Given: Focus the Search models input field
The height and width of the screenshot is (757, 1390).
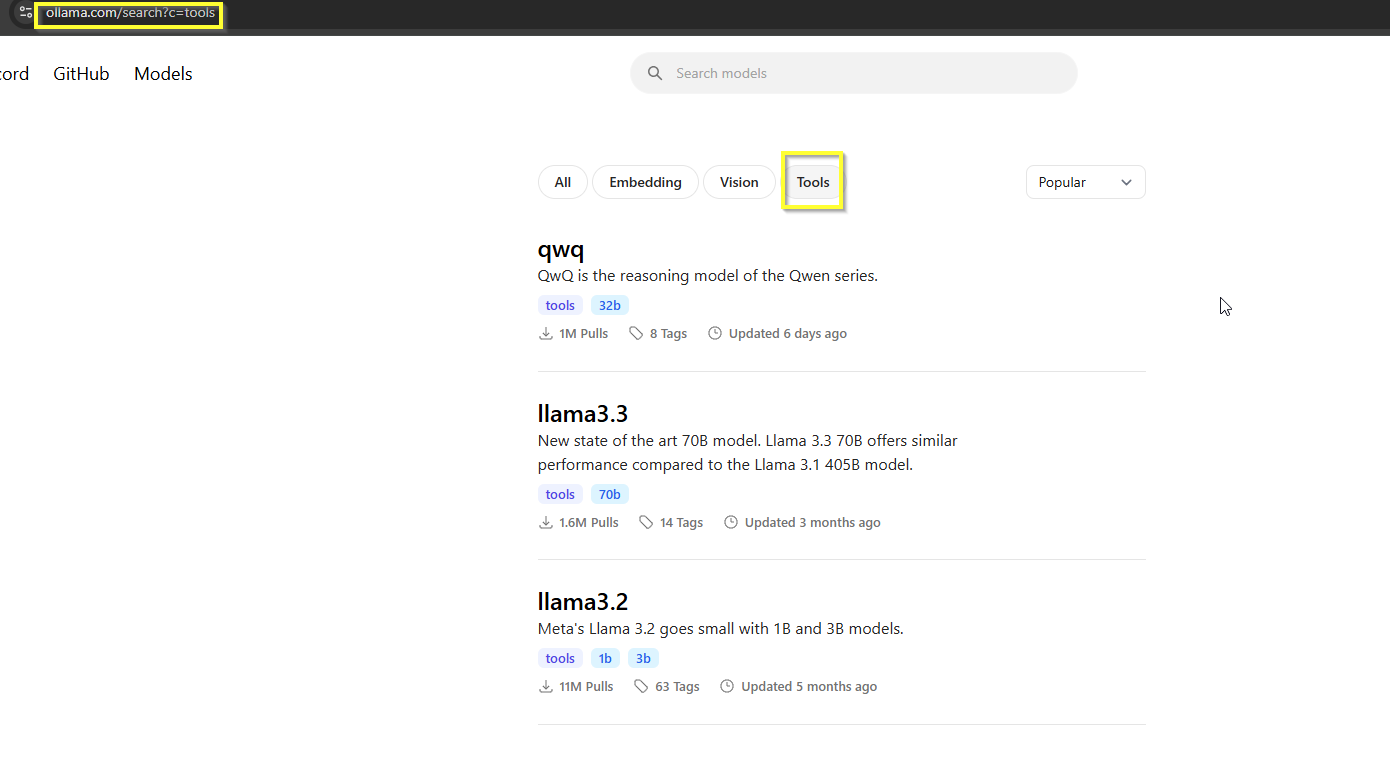Looking at the screenshot, I should point(860,73).
